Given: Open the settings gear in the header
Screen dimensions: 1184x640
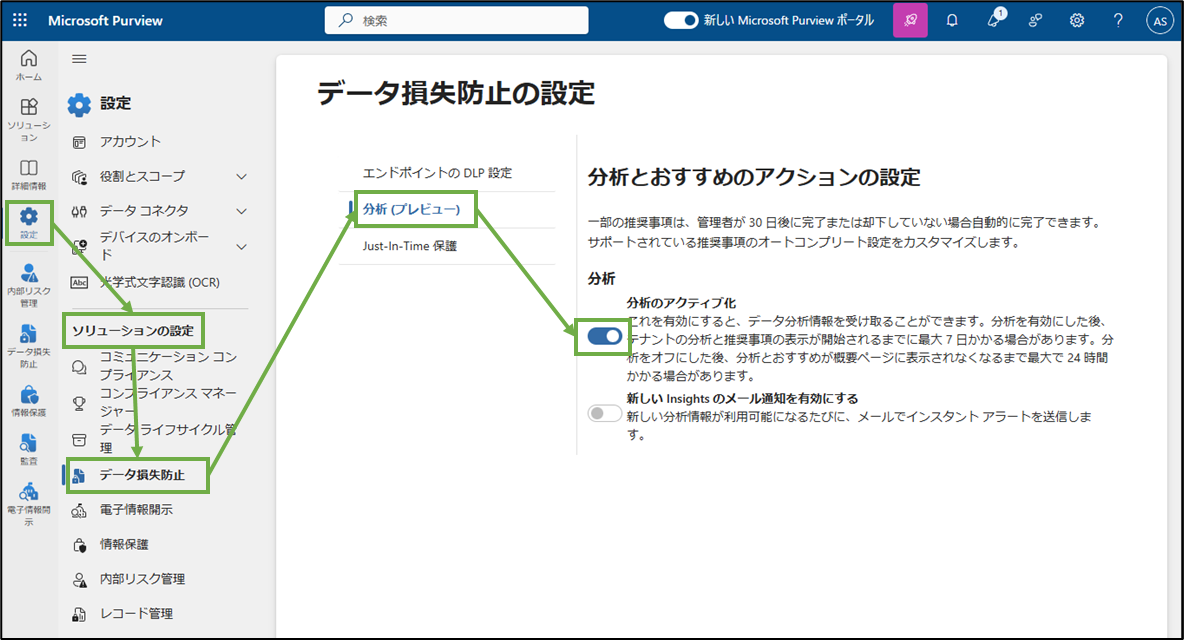Looking at the screenshot, I should (1077, 20).
